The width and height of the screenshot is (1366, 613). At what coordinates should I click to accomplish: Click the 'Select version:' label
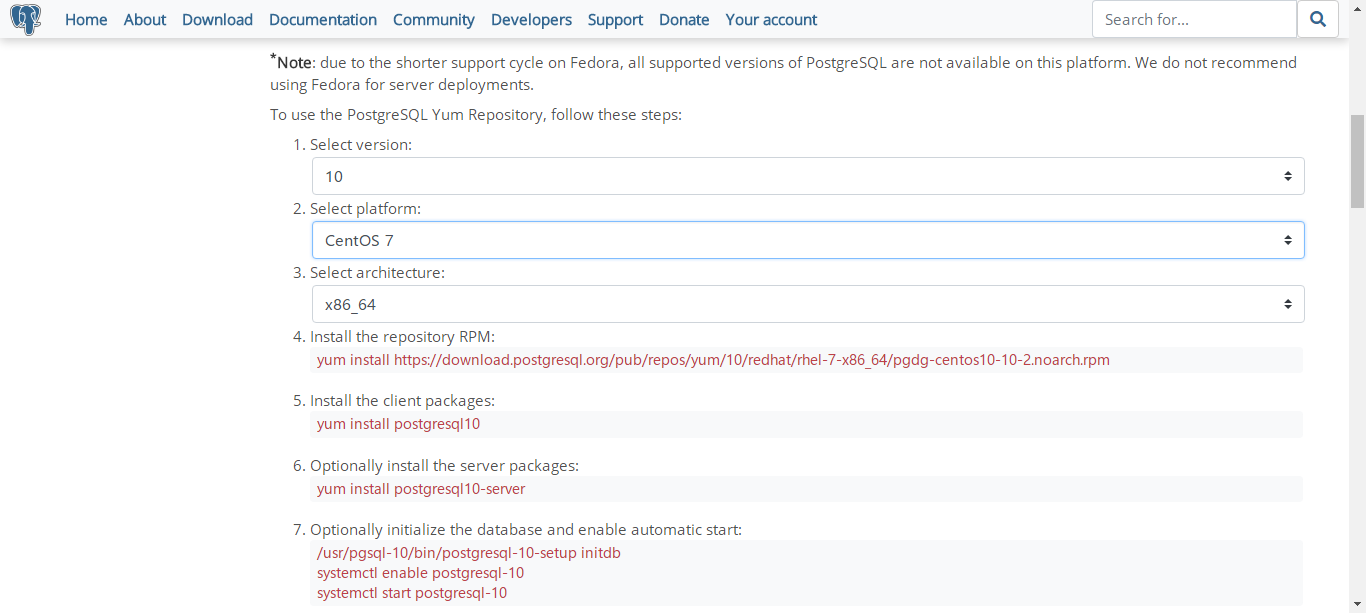pos(361,145)
